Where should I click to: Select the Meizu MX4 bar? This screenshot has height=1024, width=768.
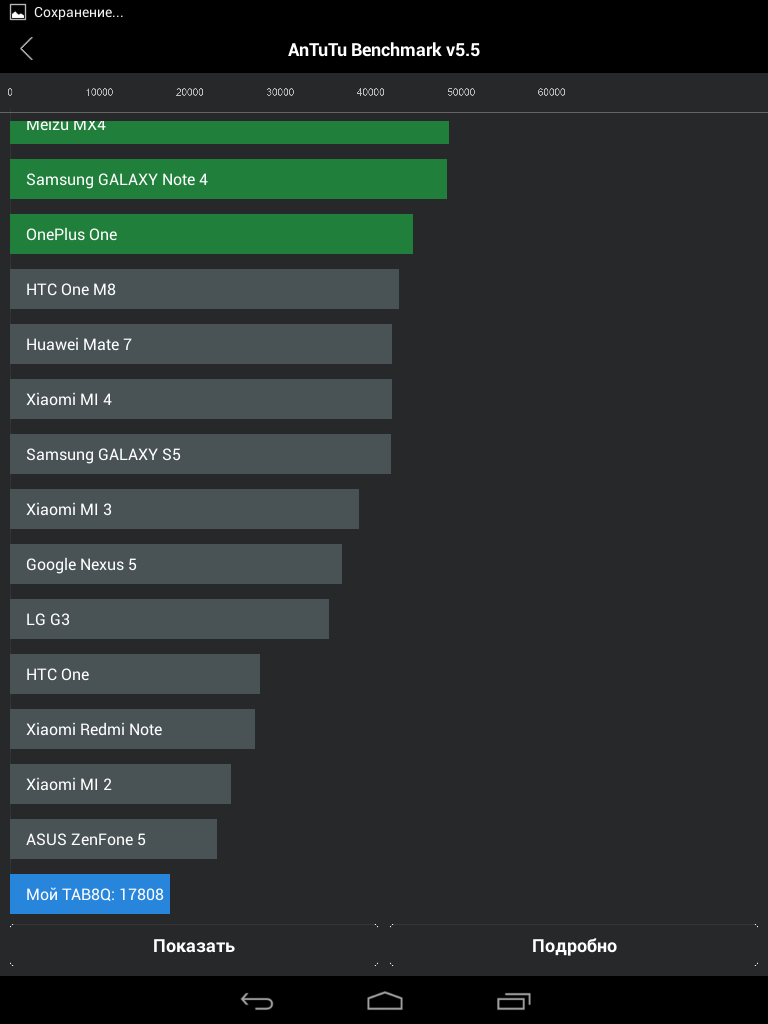pos(229,132)
